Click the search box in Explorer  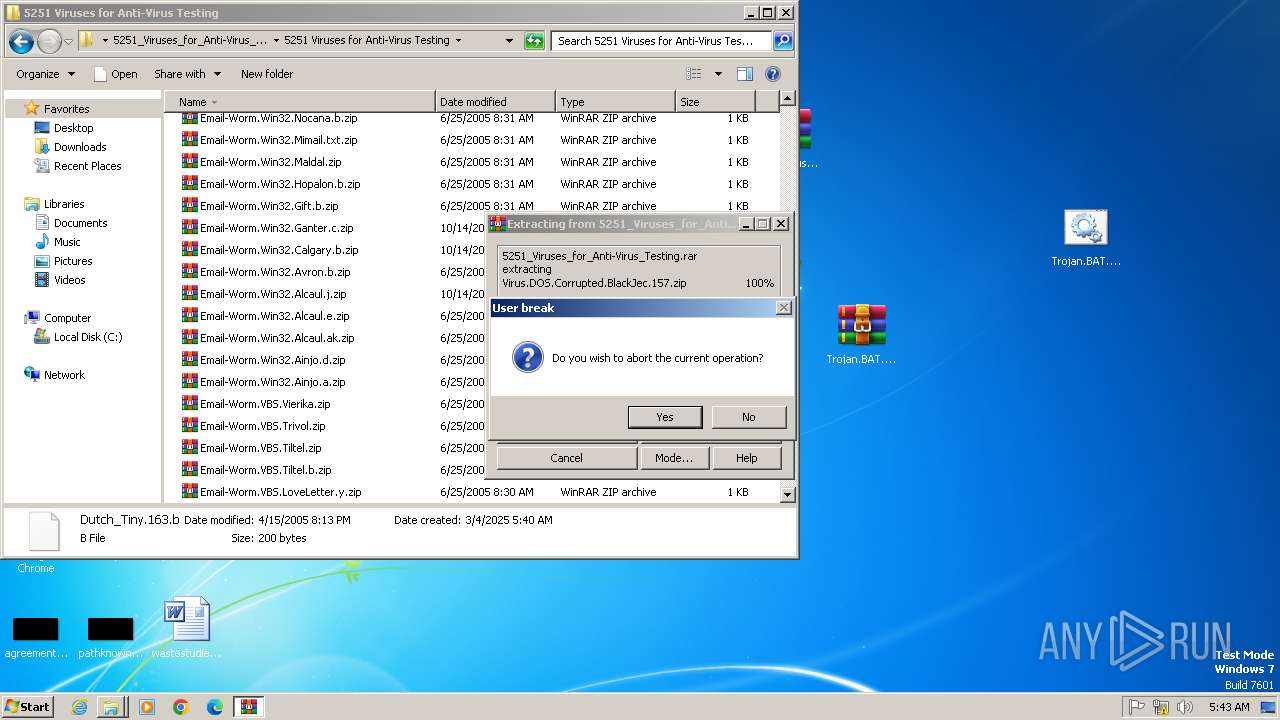660,41
